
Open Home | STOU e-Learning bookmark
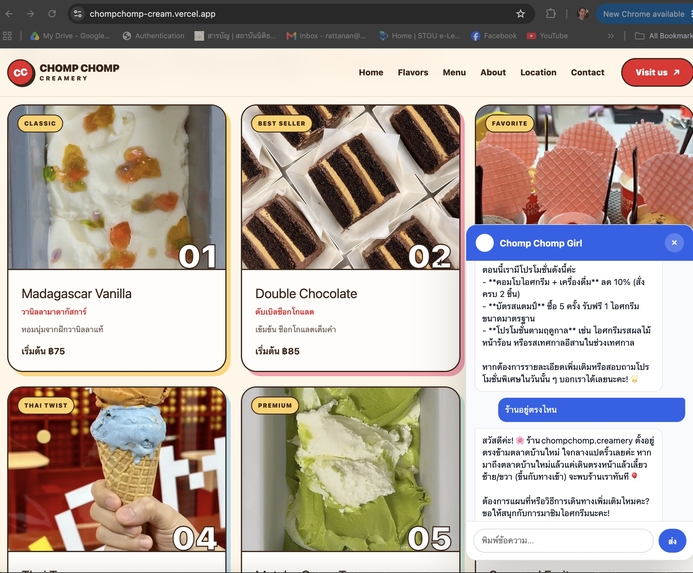(420, 36)
